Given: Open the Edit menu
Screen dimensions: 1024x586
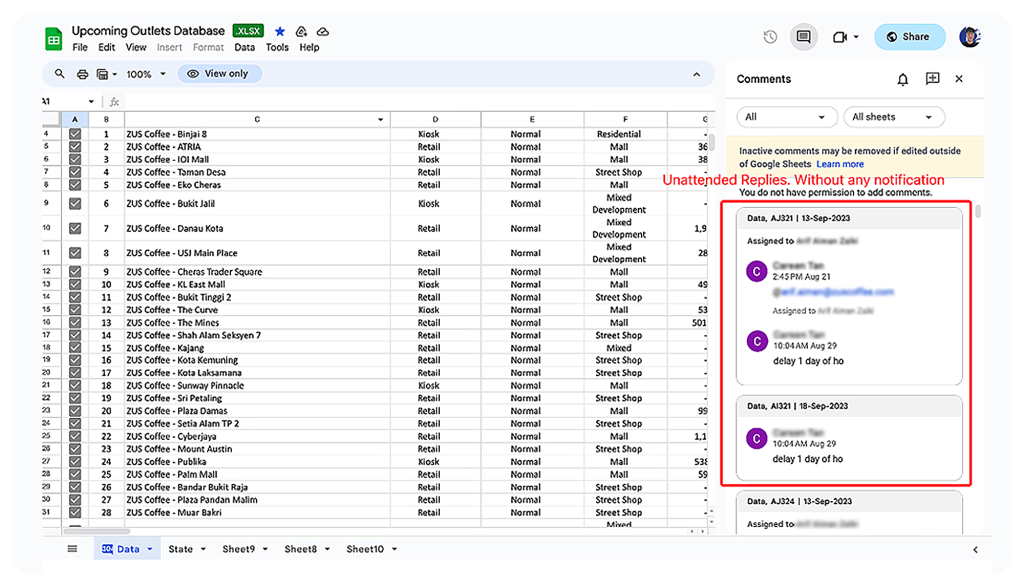Looking at the screenshot, I should click(x=106, y=48).
